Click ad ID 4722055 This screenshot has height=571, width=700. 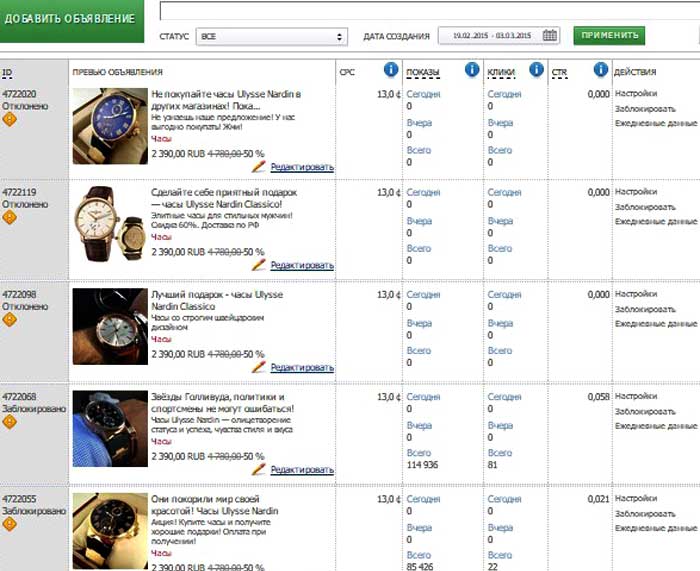point(19,499)
